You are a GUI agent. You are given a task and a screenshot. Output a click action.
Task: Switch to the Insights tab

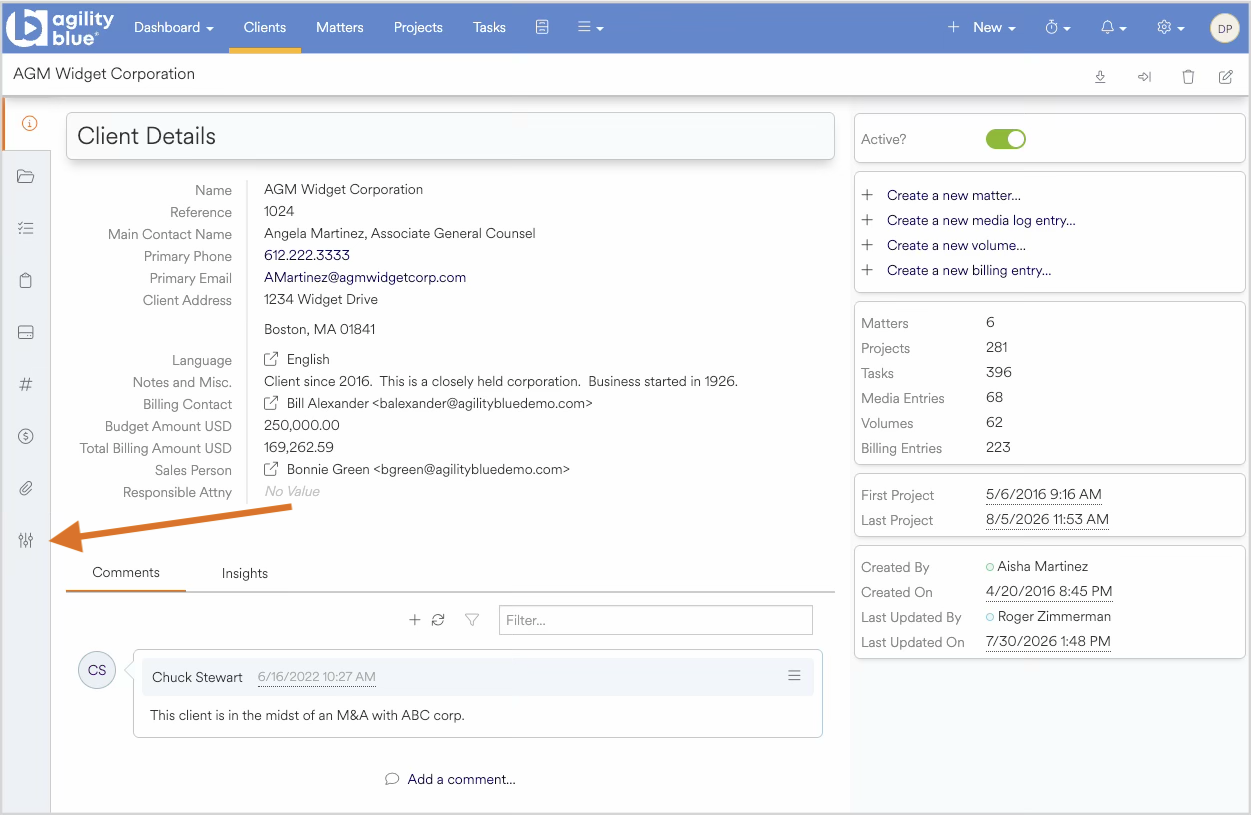245,574
